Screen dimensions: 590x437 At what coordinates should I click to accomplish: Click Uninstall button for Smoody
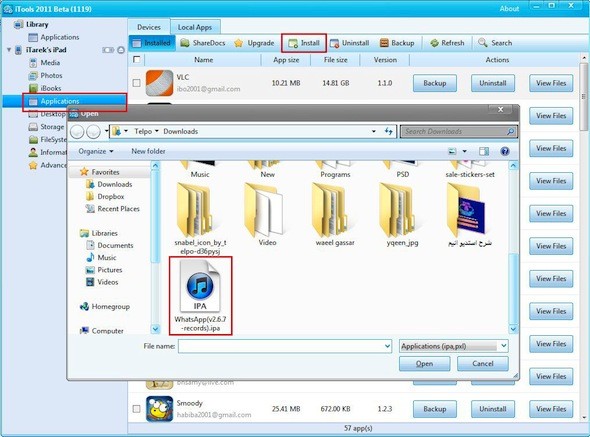coord(493,409)
